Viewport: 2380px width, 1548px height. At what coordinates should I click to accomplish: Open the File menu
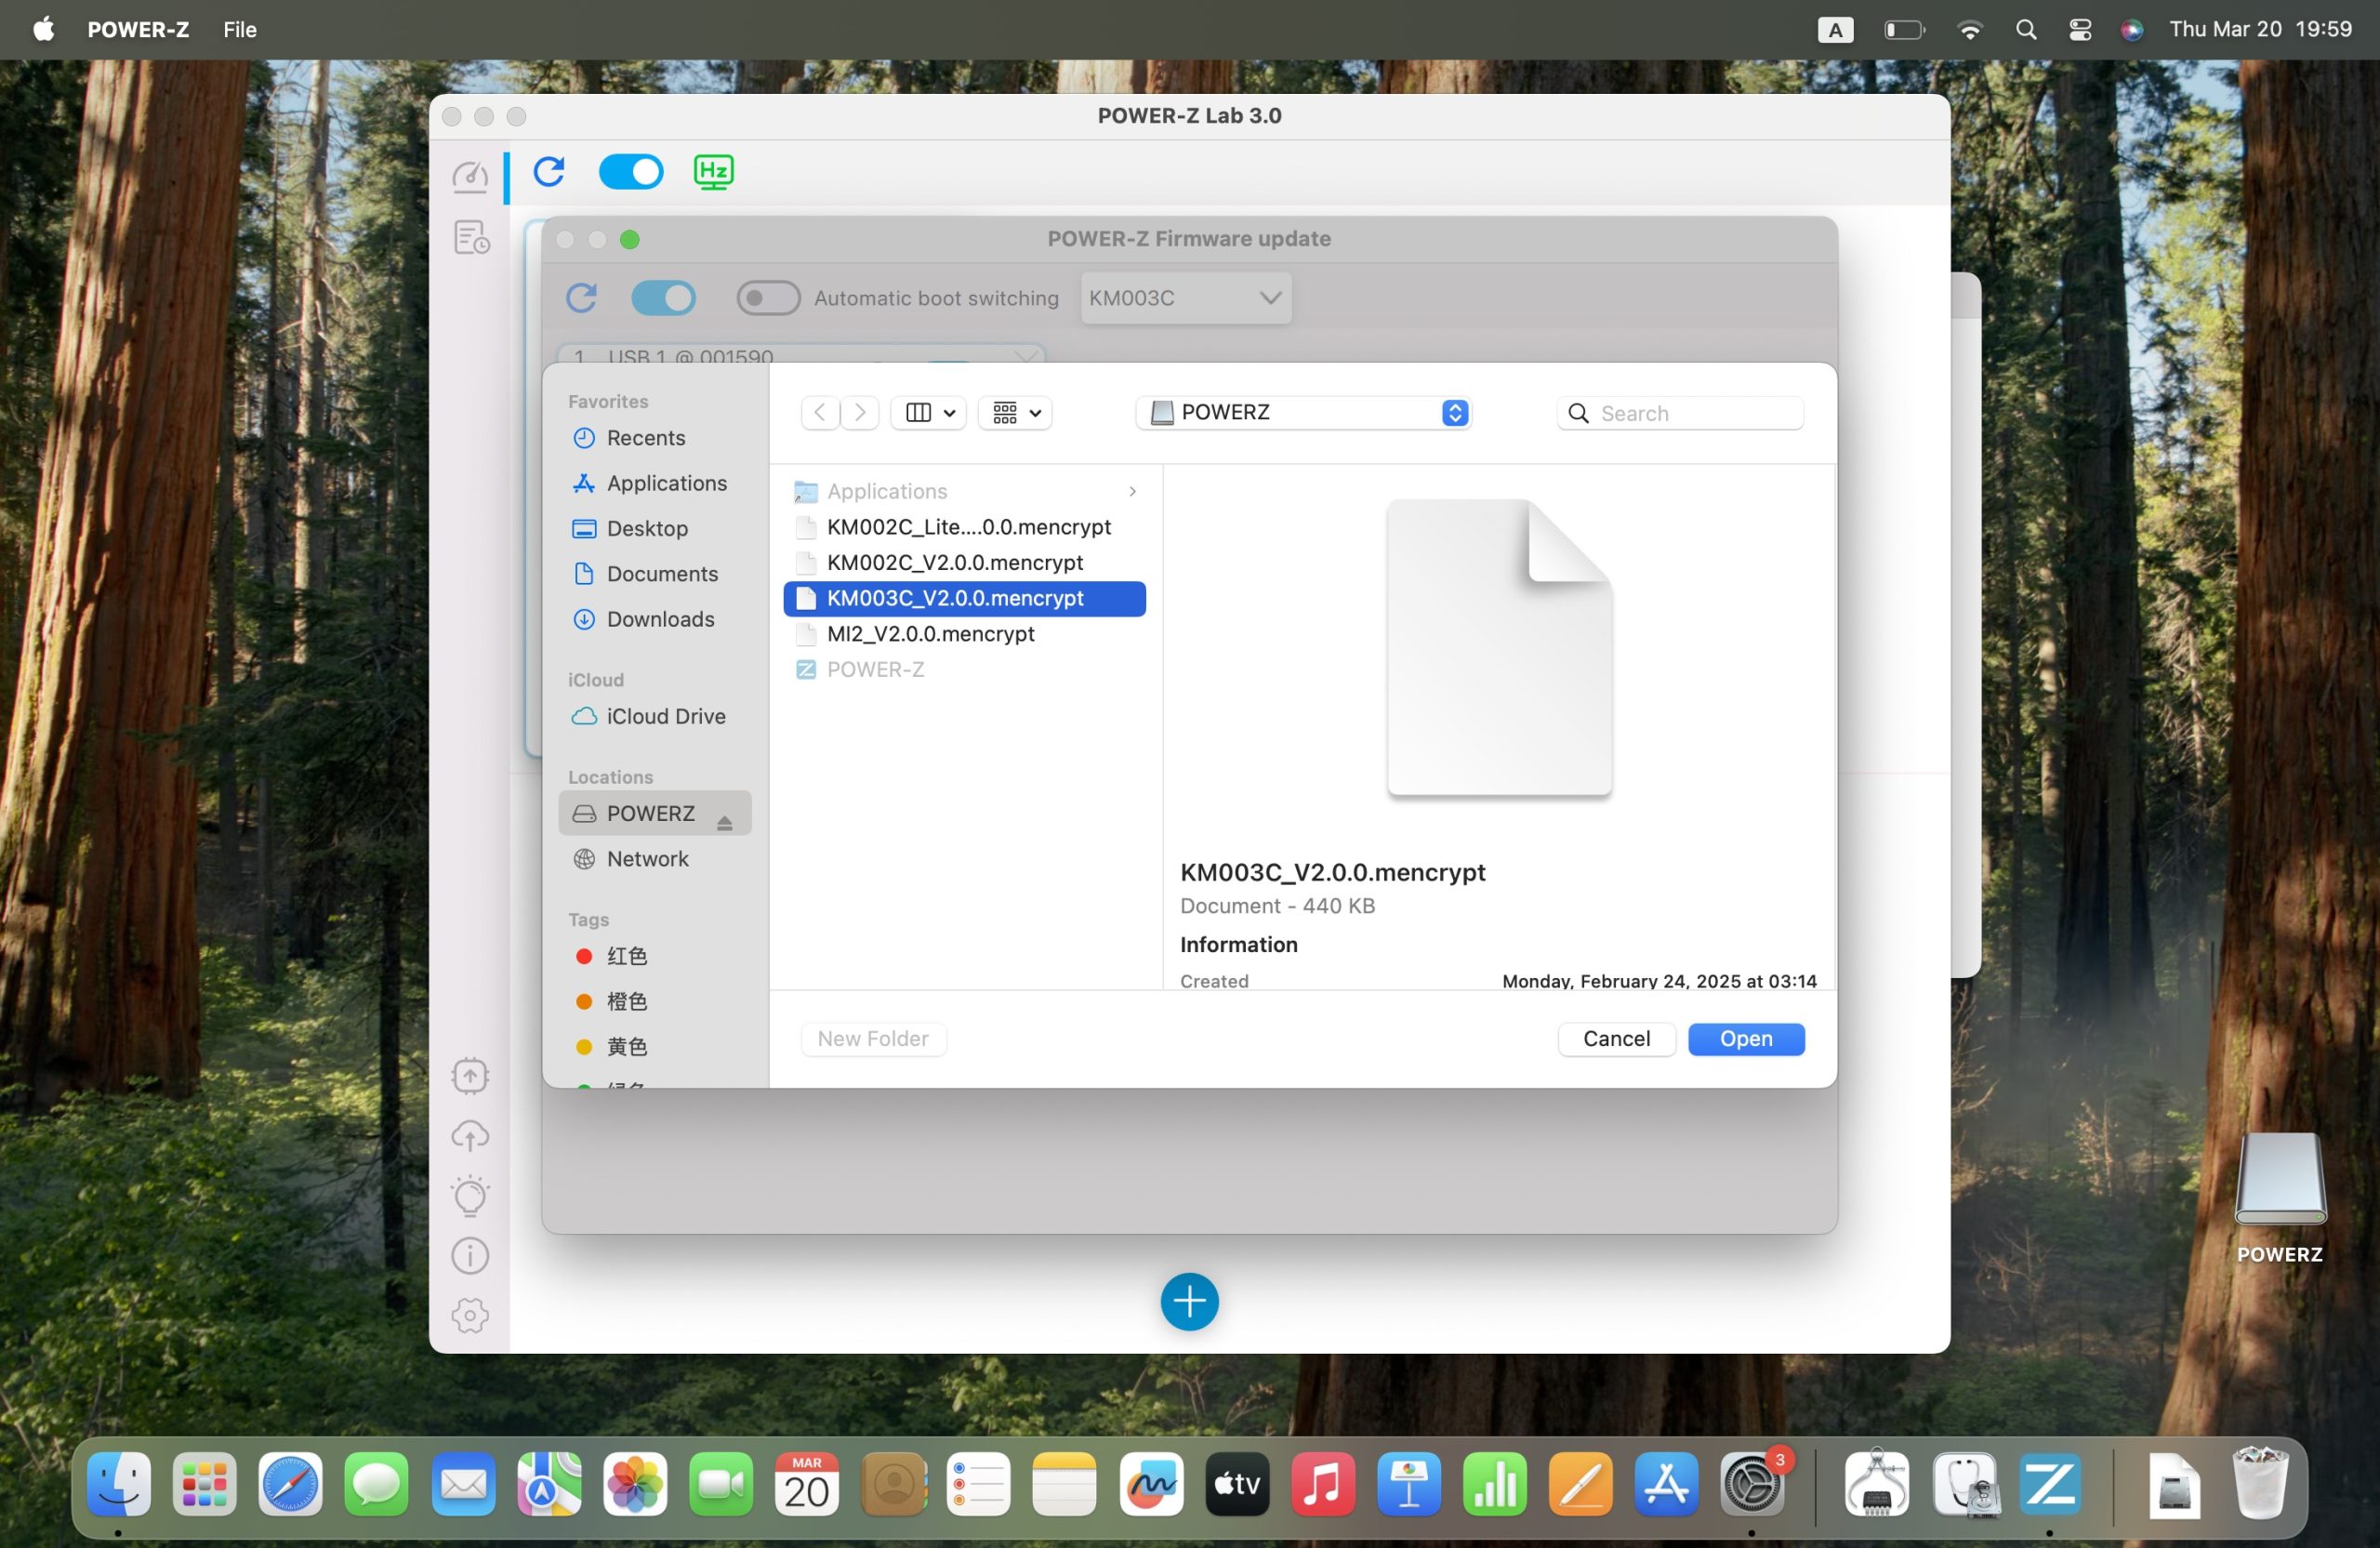coord(239,29)
